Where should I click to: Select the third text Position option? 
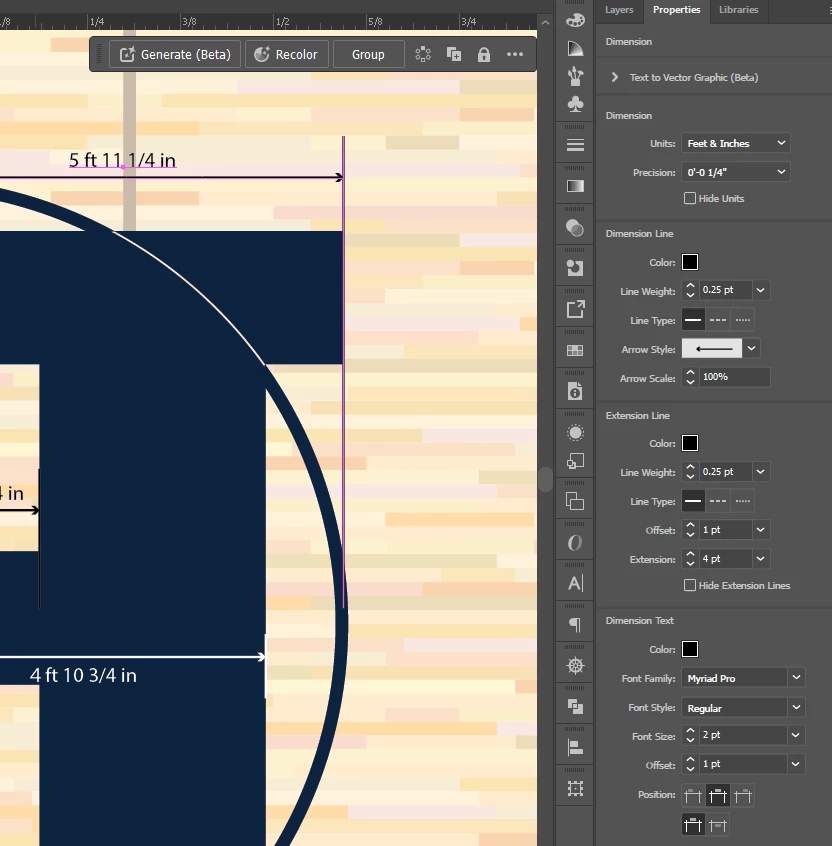coord(742,796)
